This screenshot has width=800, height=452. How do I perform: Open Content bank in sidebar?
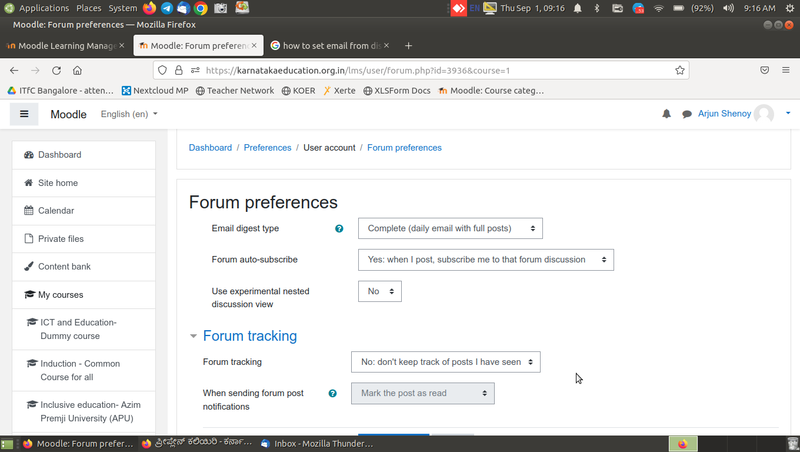coord(84,267)
